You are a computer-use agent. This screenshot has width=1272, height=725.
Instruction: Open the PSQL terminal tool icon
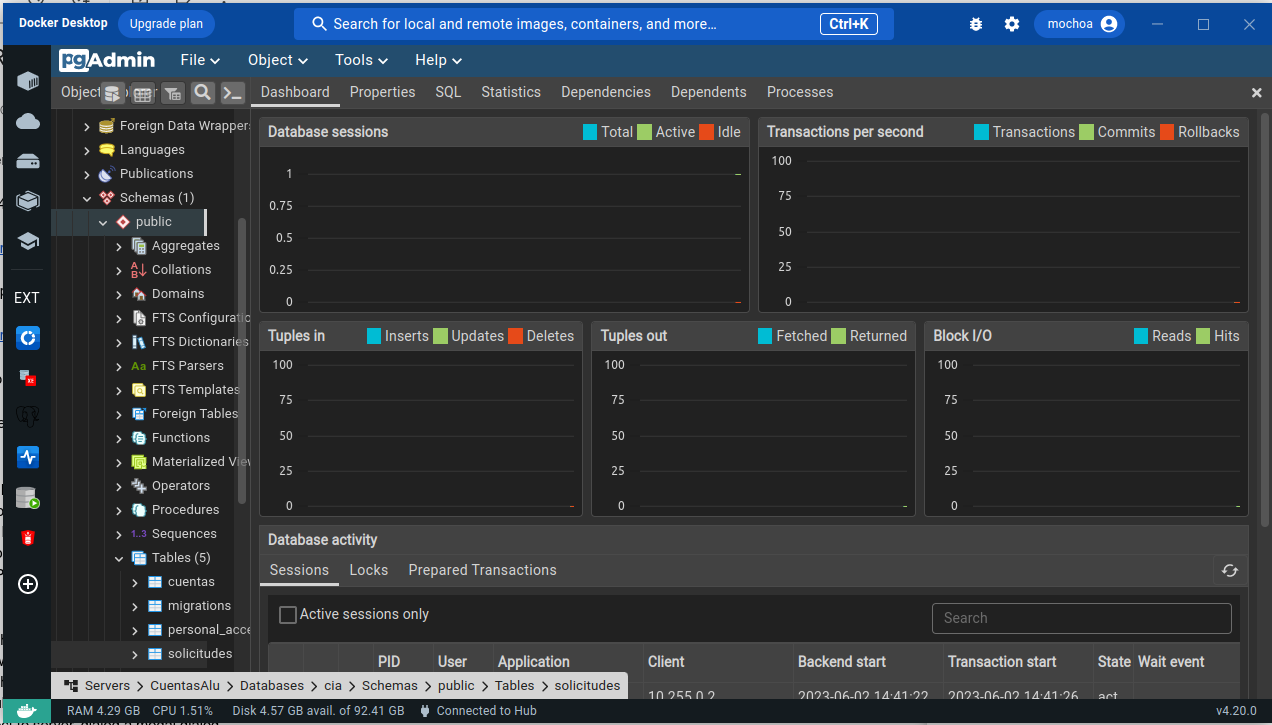(x=232, y=93)
